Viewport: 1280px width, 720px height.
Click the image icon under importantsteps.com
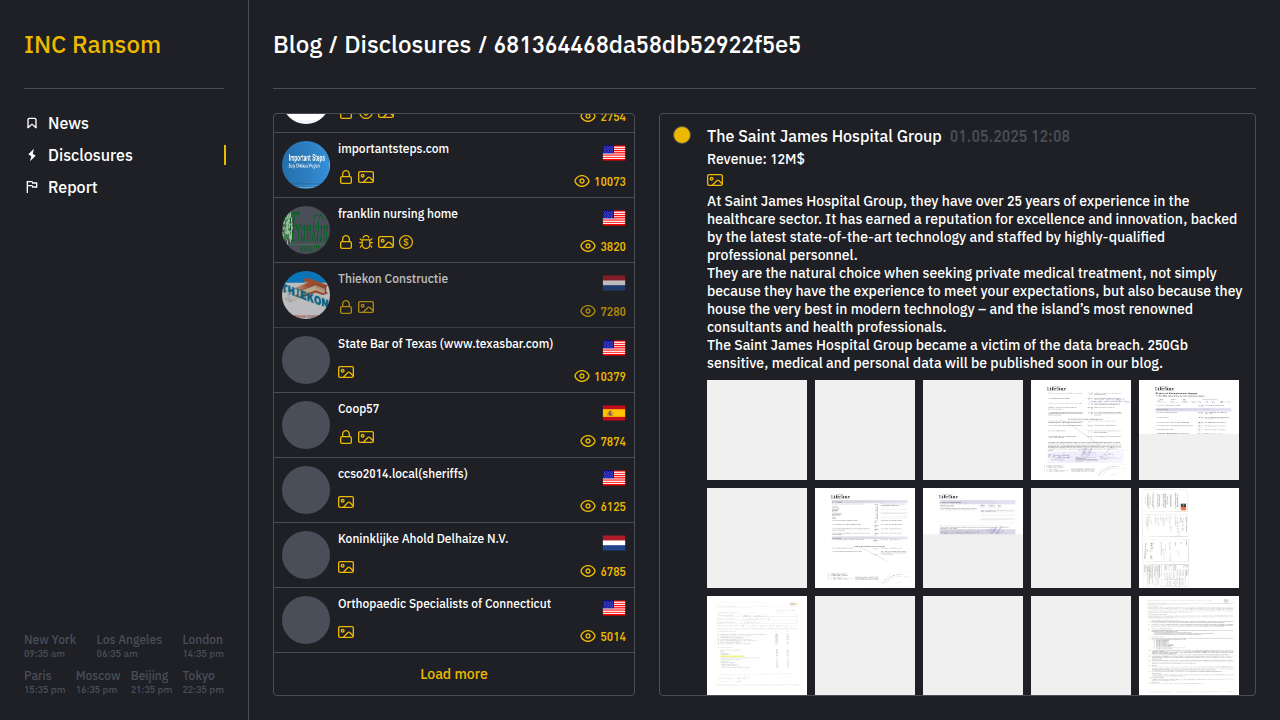[x=366, y=177]
